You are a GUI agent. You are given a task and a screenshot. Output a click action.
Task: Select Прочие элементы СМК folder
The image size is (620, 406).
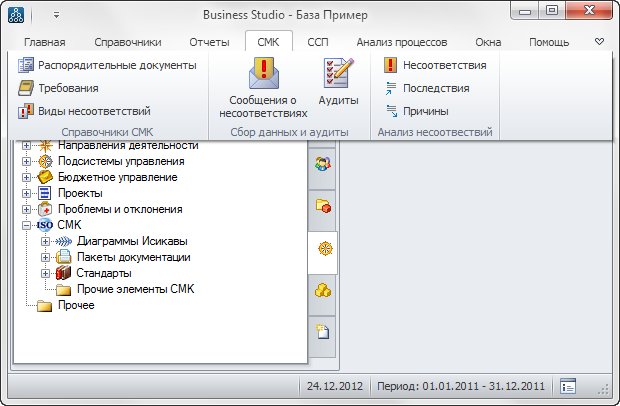pos(136,289)
